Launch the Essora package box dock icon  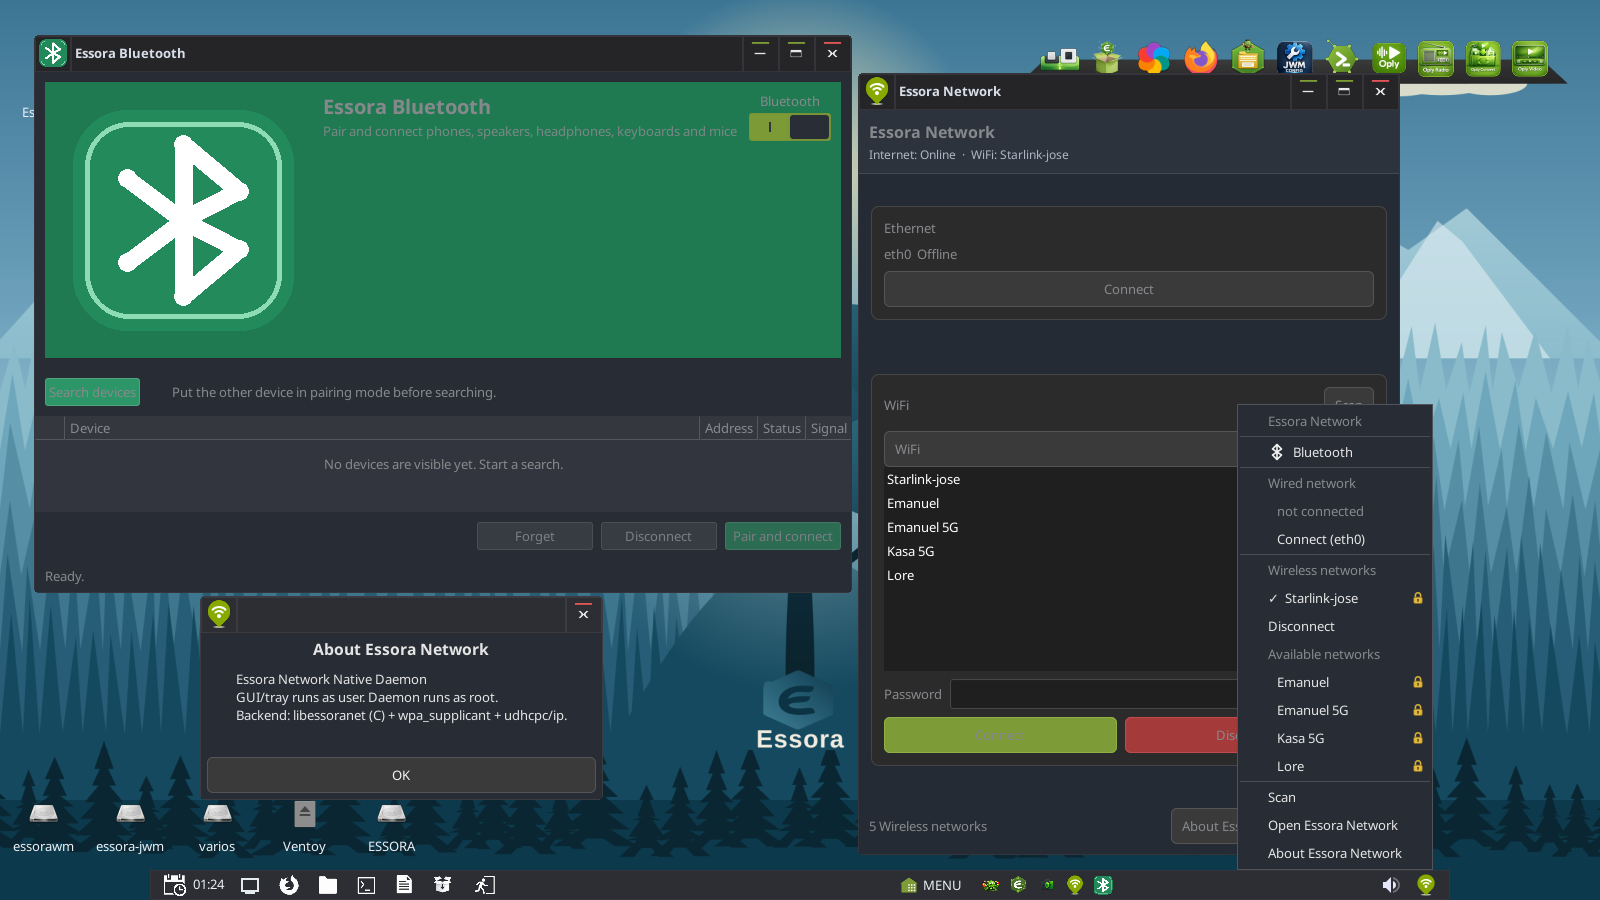1106,58
